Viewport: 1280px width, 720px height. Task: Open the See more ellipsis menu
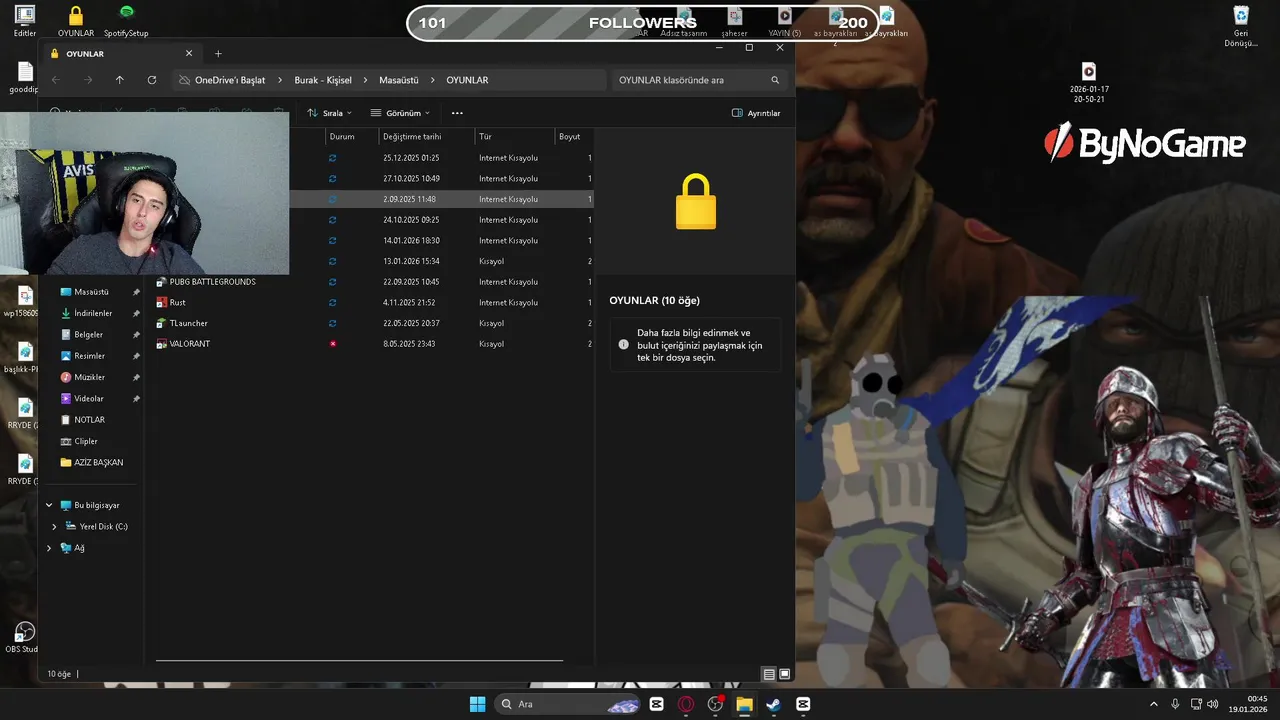pyautogui.click(x=457, y=113)
